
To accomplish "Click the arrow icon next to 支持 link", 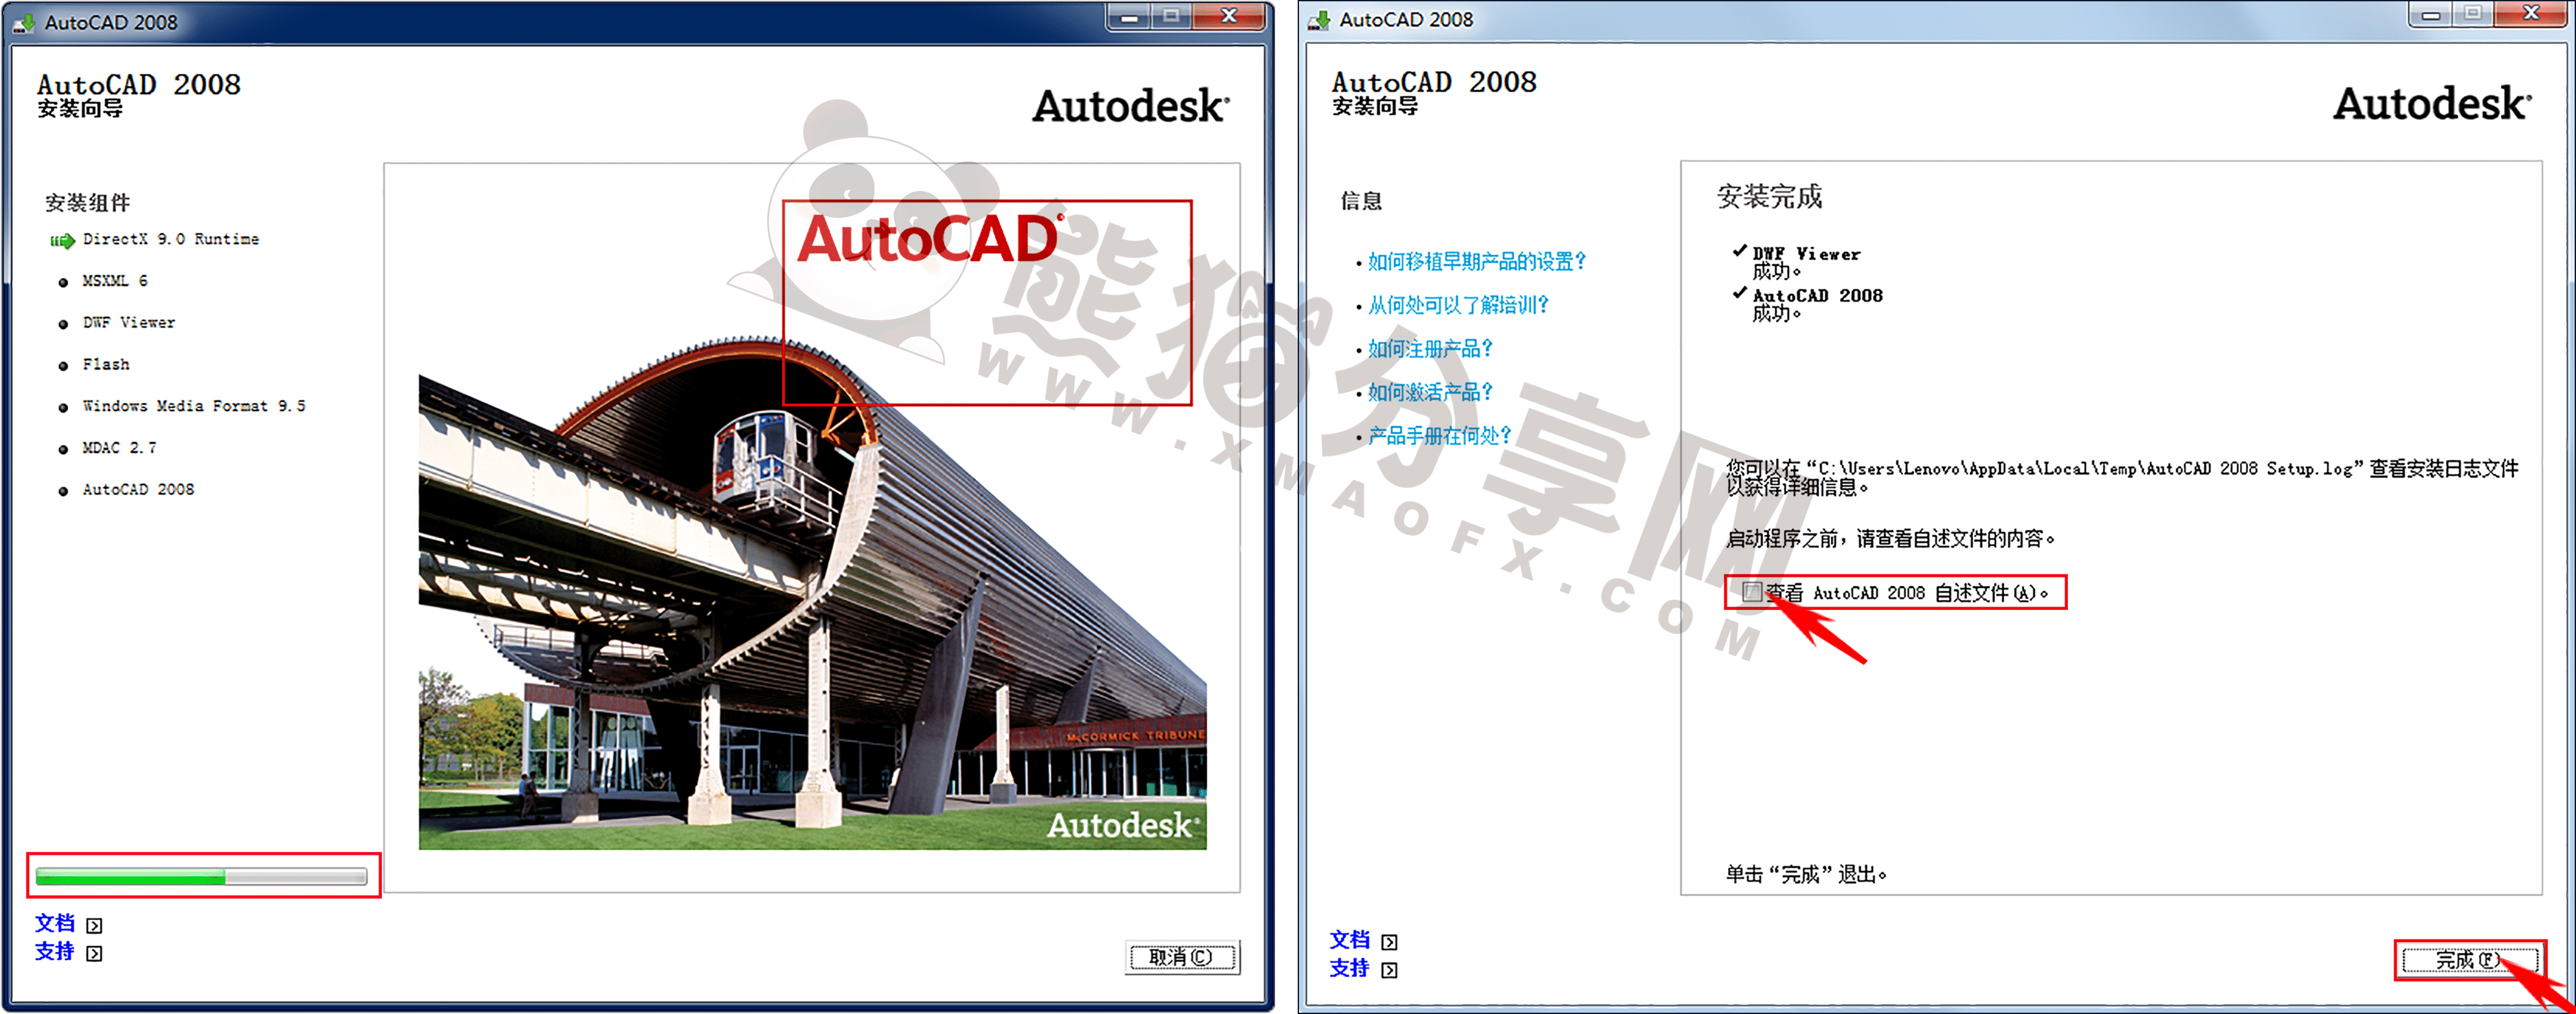I will pos(95,952).
